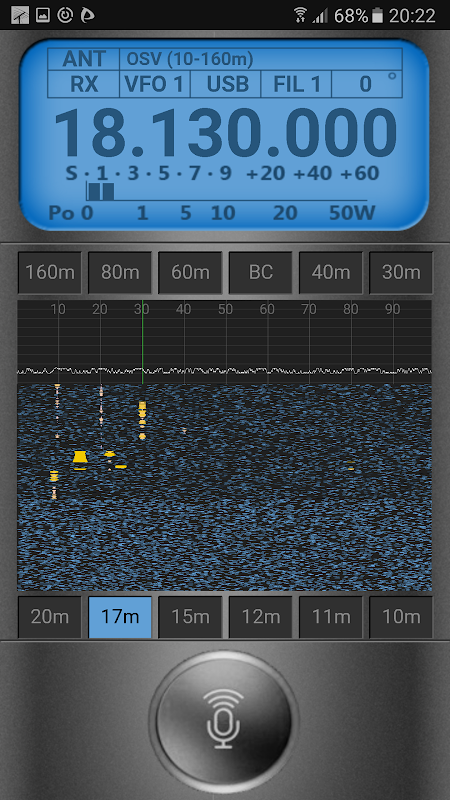Switch to the 80m band
This screenshot has height=800, width=450.
120,272
